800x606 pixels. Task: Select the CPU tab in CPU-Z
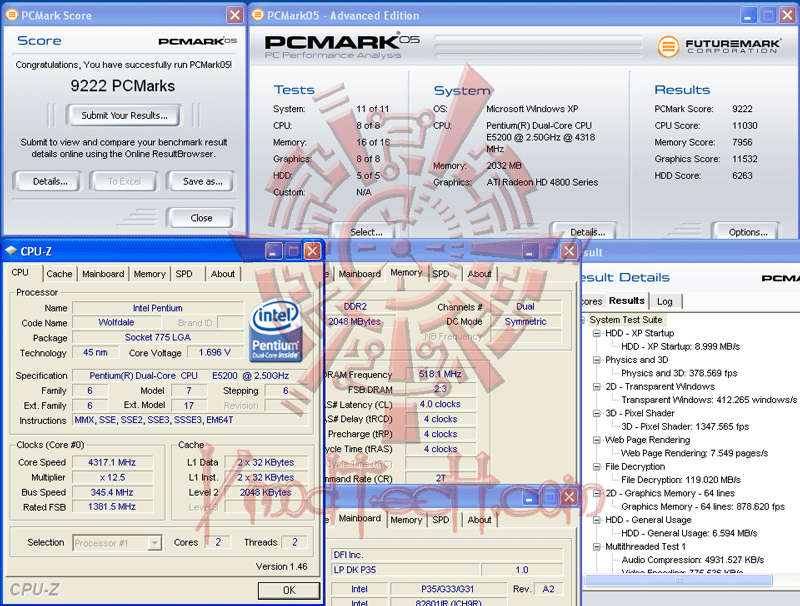[20, 272]
